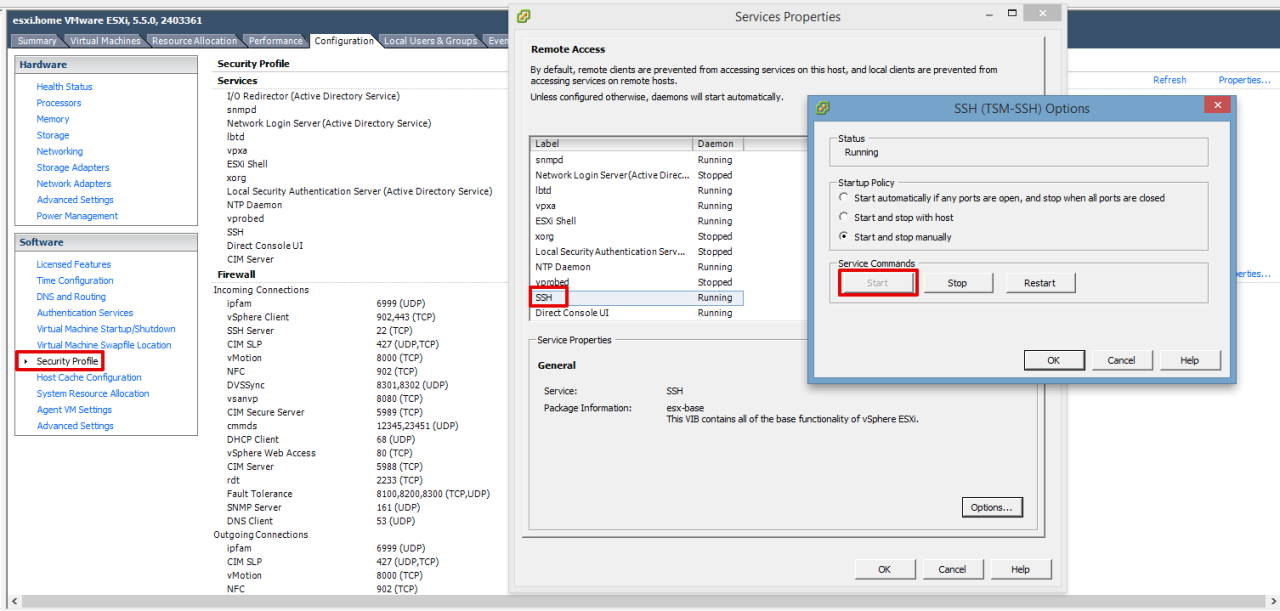Select the snmpd row in services list

click(637, 160)
